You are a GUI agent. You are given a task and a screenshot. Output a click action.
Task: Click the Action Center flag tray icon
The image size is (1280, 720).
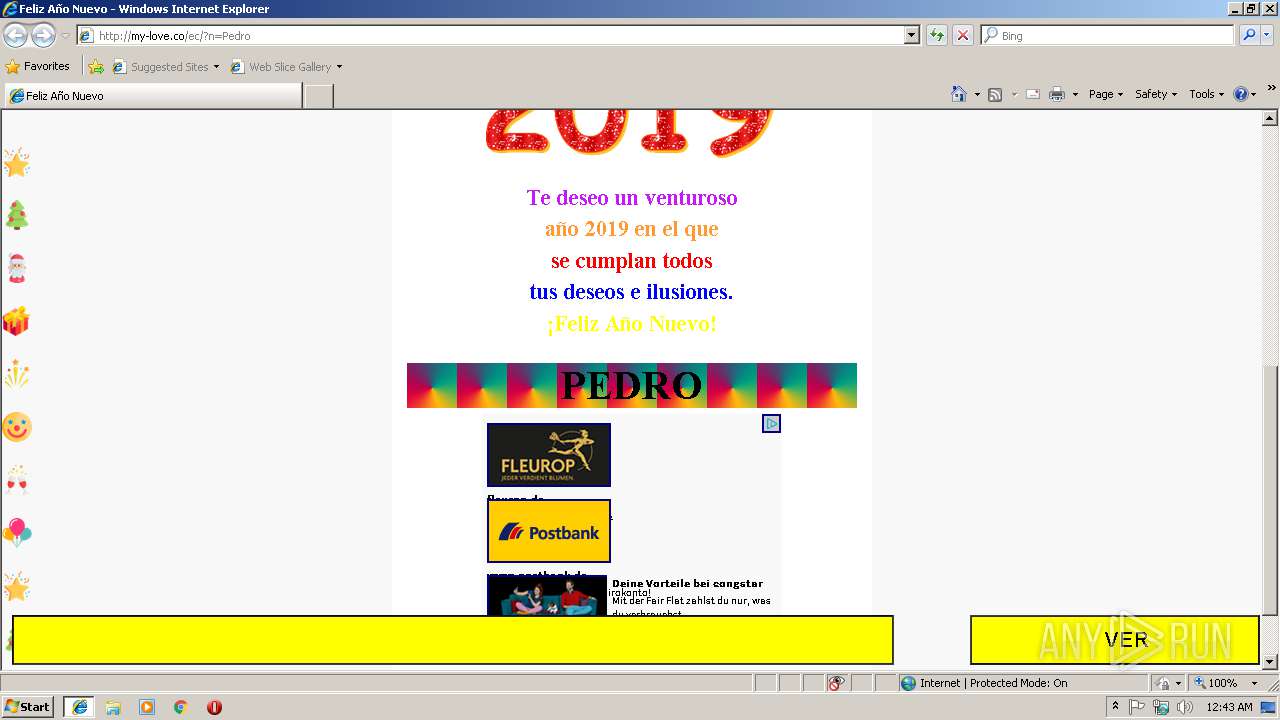(1137, 707)
